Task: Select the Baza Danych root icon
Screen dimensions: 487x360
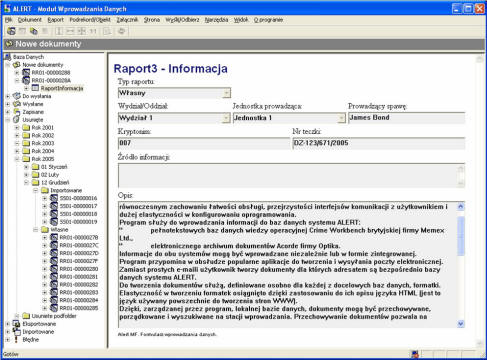Action: 8,57
